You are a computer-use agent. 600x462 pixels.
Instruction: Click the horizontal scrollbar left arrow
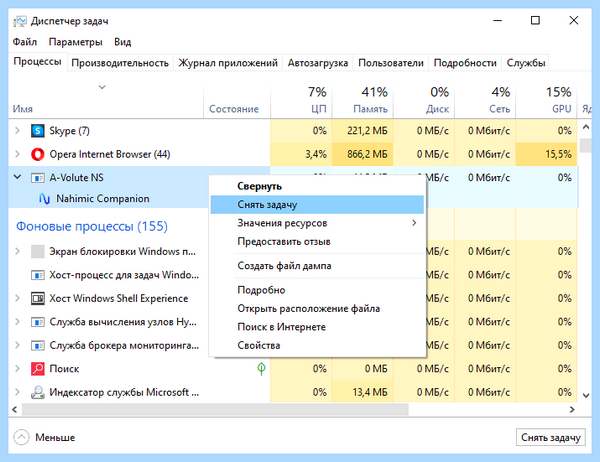point(15,410)
